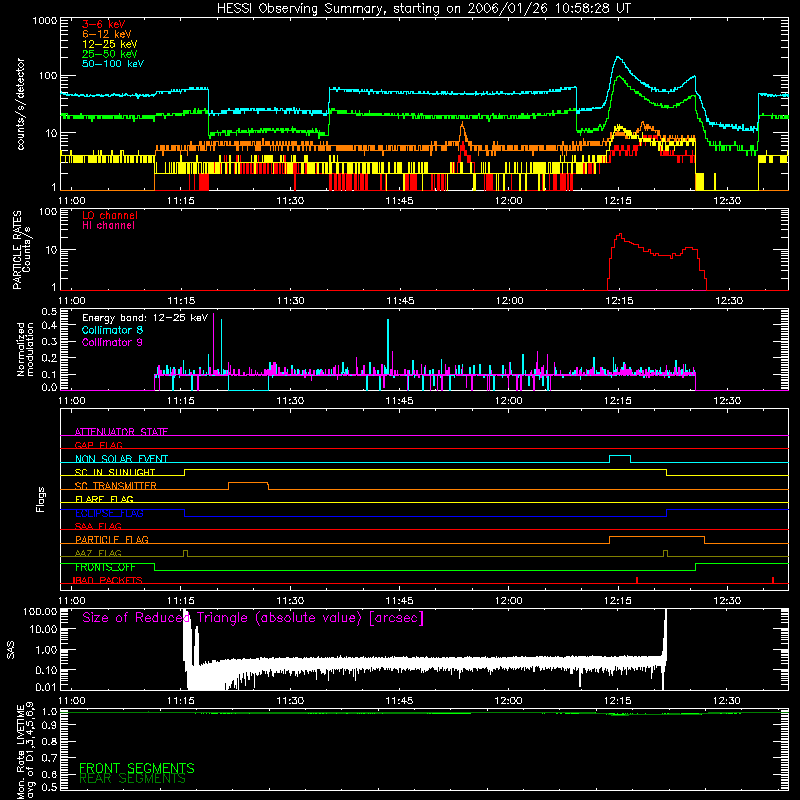This screenshot has width=800, height=800.
Task: Click the 11:30 tick label under the top counts panel
Action: point(290,201)
